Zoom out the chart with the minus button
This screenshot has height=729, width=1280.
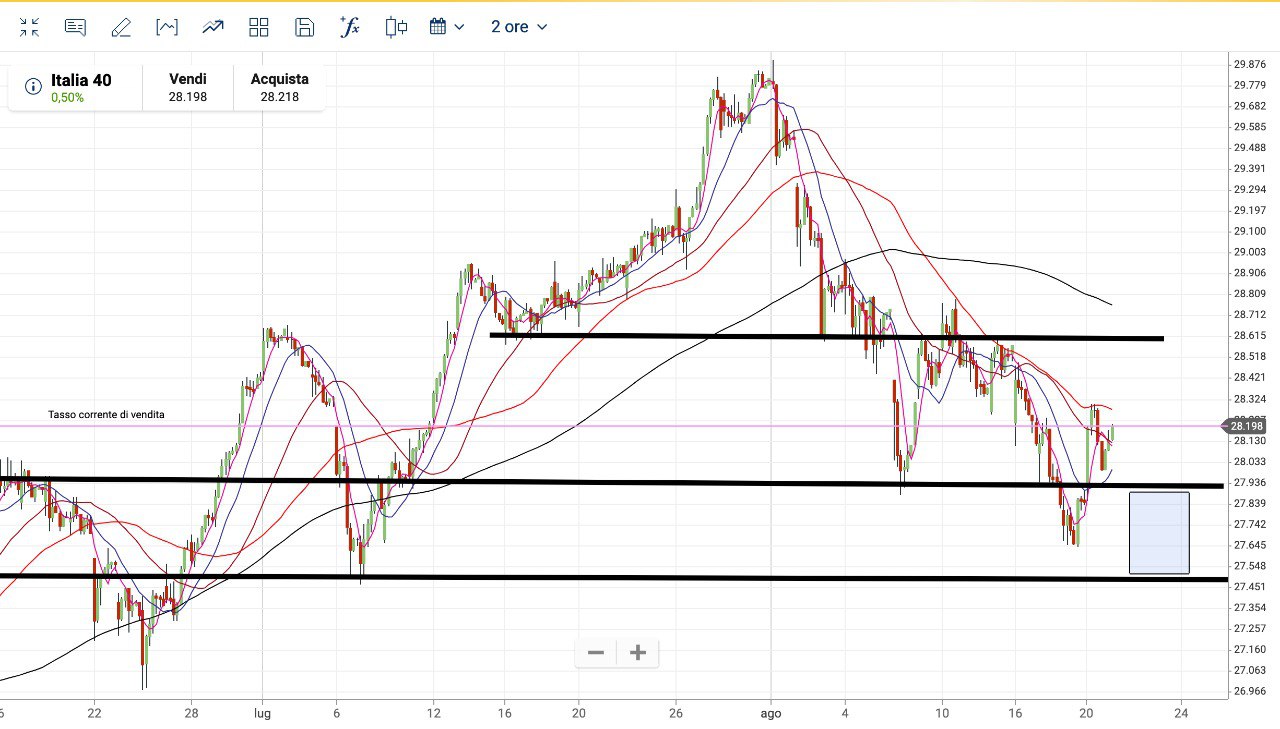coord(596,653)
